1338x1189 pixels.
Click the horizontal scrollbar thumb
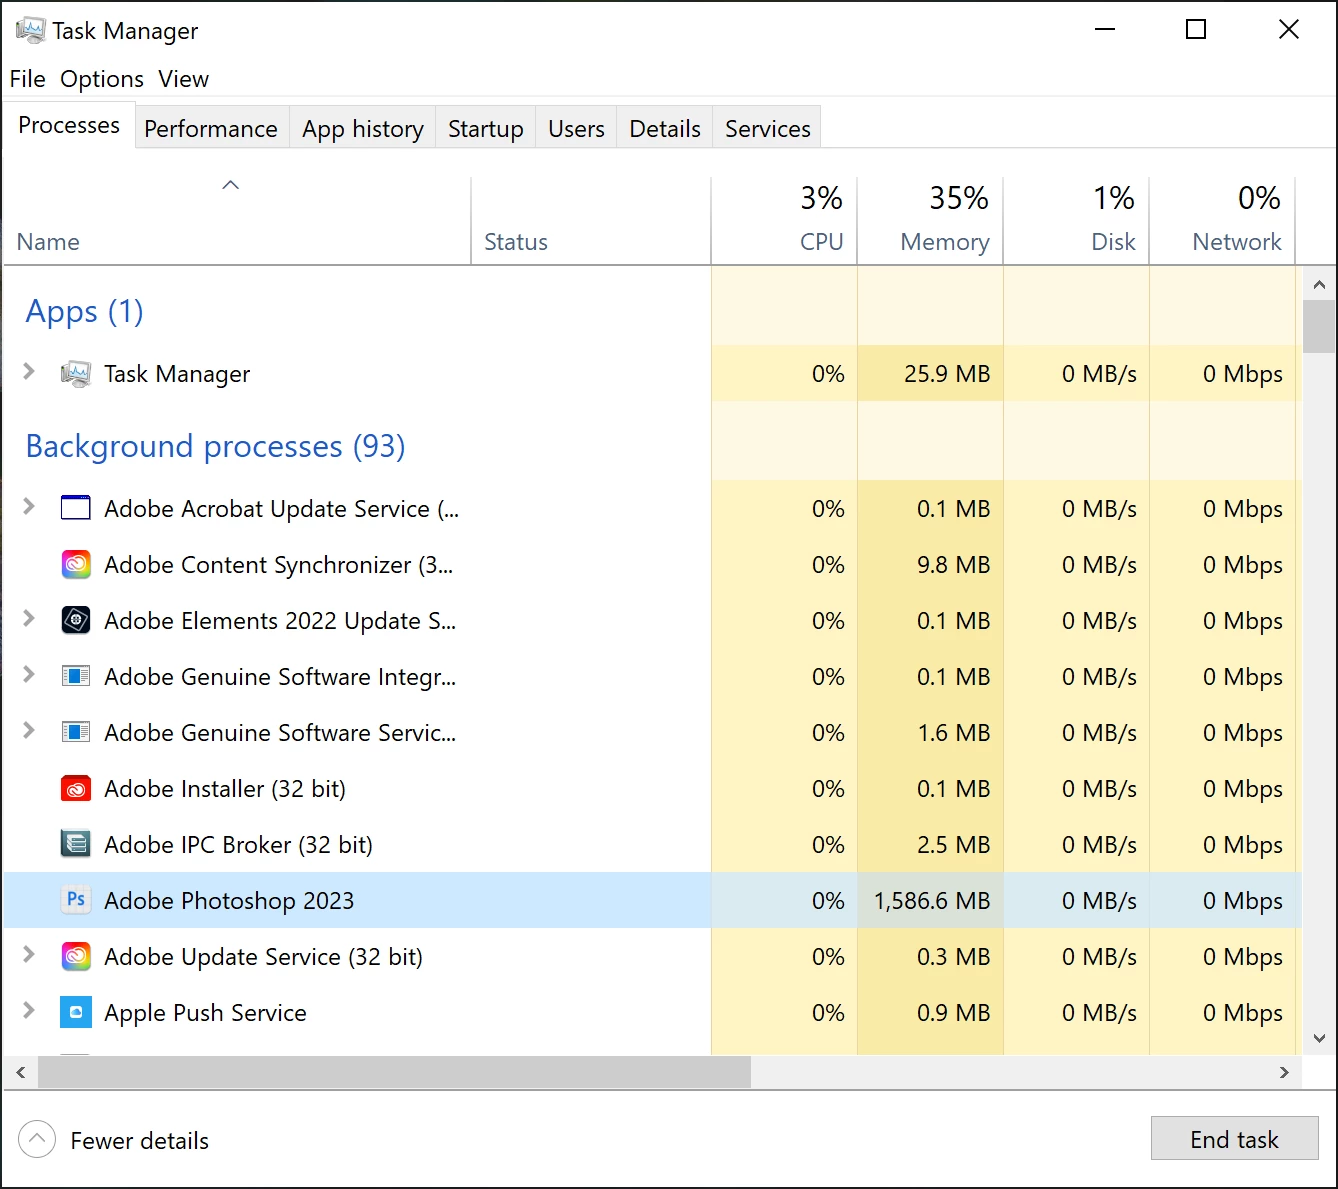(394, 1072)
